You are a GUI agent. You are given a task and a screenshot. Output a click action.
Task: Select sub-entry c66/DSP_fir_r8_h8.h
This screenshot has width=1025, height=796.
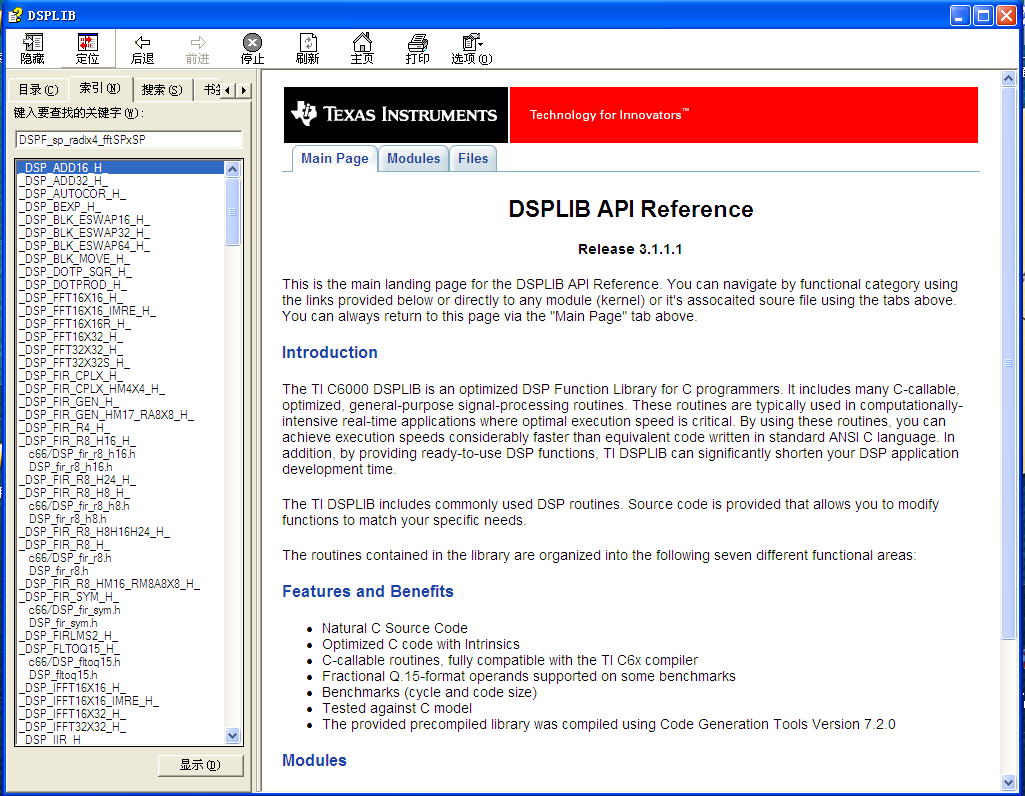point(79,506)
